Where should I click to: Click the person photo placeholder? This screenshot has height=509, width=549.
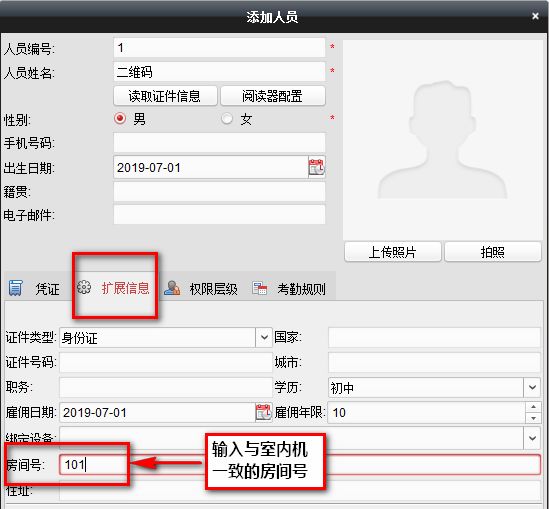443,140
